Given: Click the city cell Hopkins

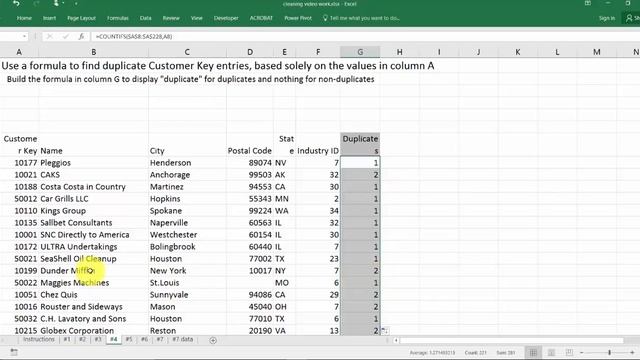Looking at the screenshot, I should click(187, 199).
